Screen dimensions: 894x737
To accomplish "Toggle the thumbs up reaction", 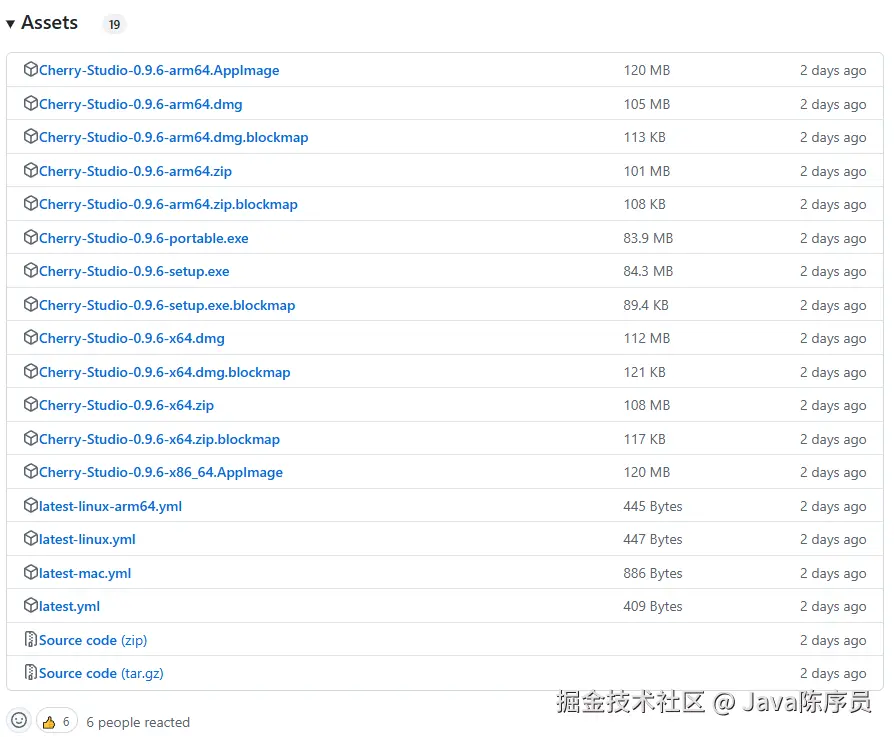I will (x=56, y=722).
